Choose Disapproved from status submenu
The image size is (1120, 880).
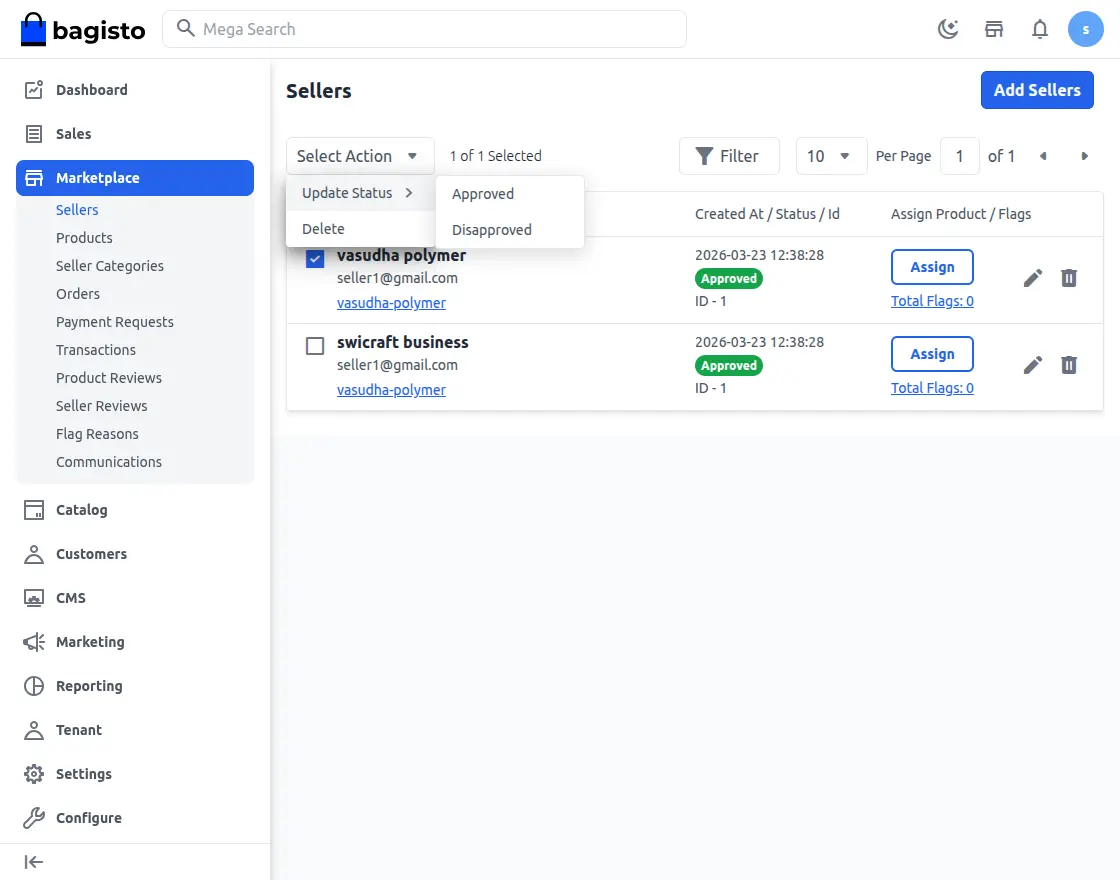(492, 230)
